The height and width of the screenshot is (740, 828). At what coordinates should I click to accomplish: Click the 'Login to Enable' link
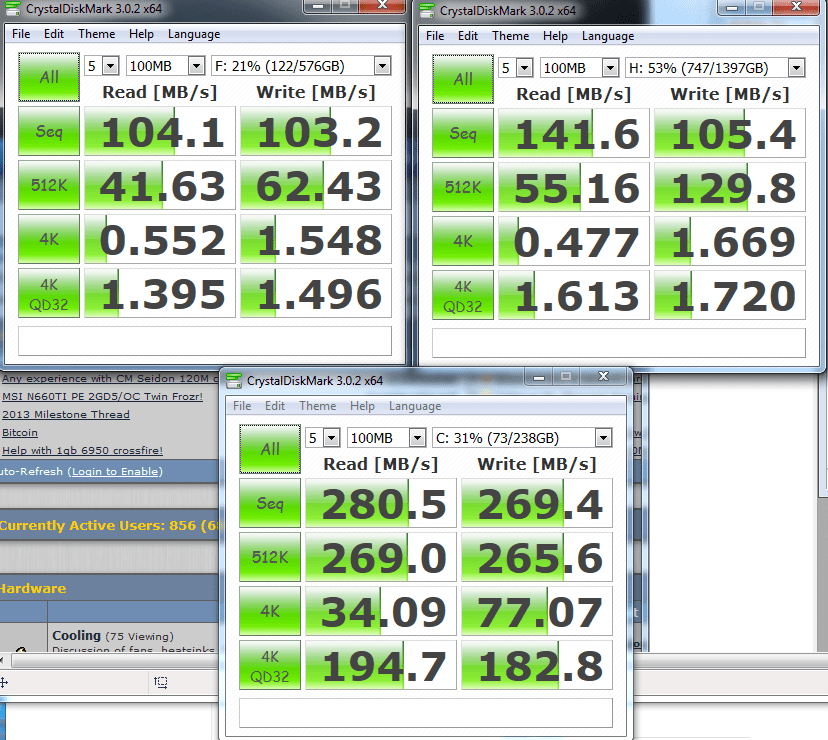pos(115,471)
